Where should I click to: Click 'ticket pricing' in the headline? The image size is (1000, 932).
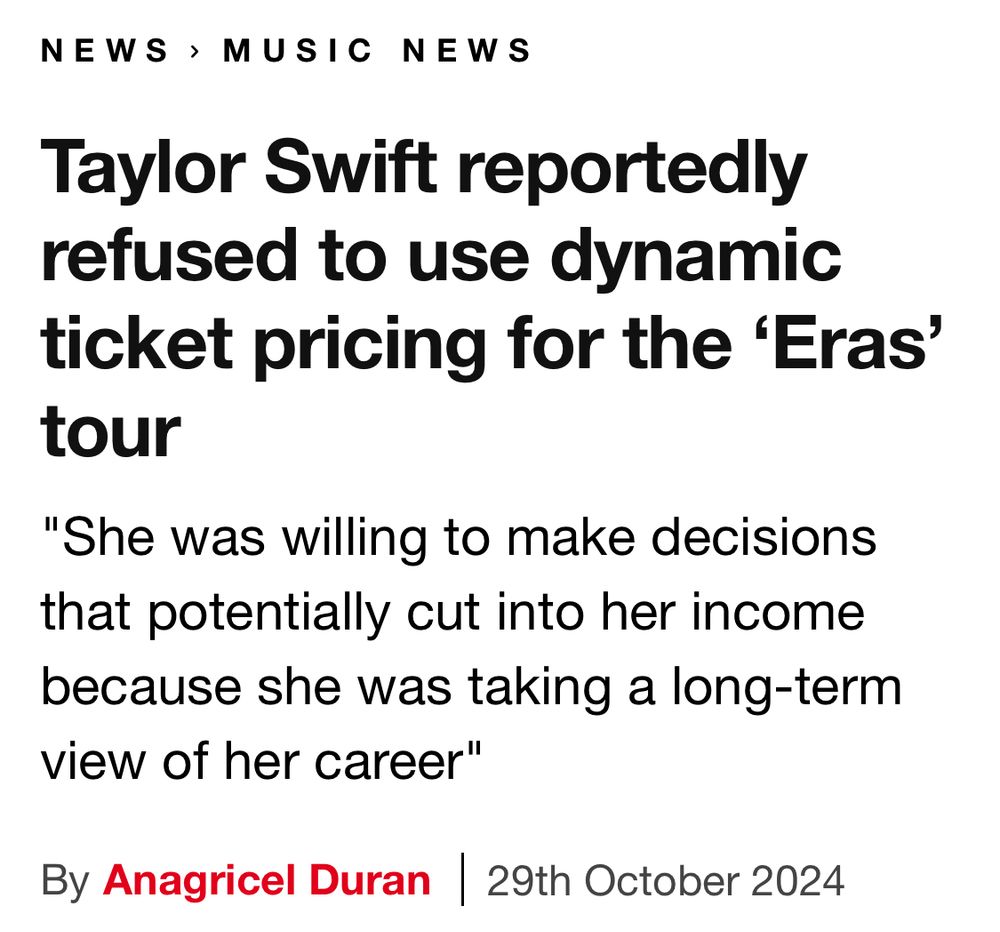(263, 344)
